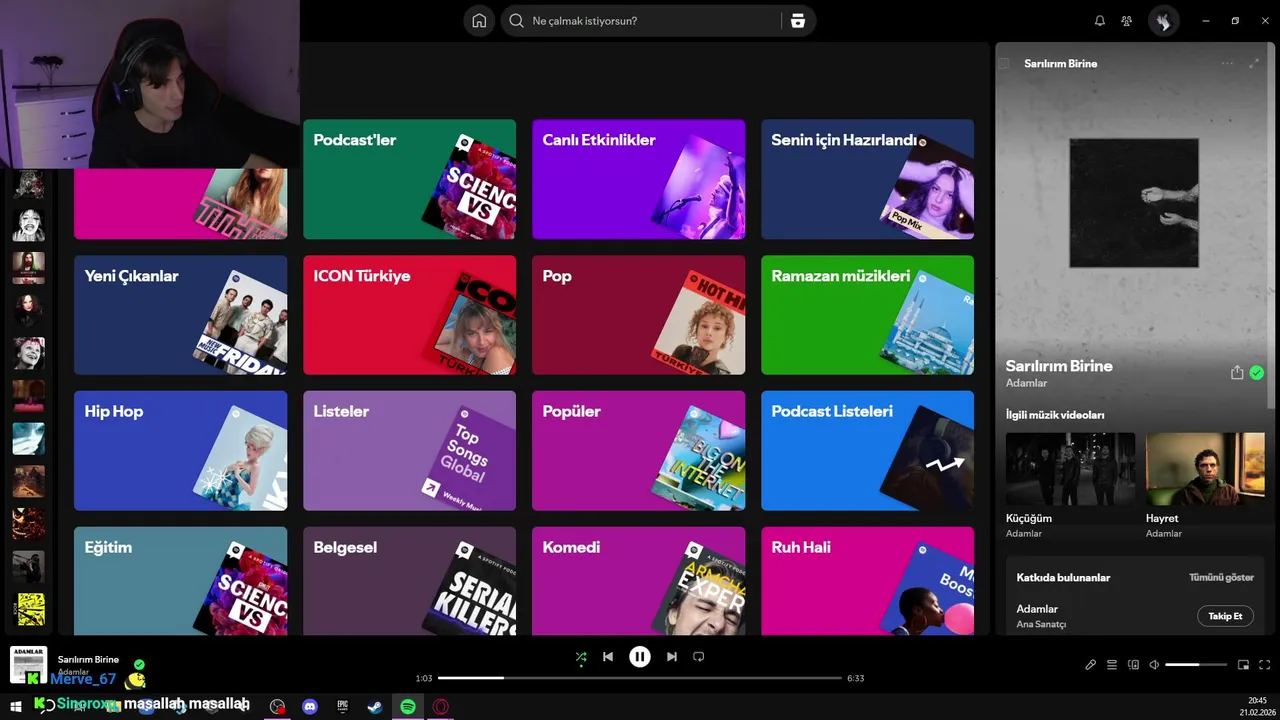Viewport: 1280px width, 720px height.
Task: Pause the current song
Action: click(x=640, y=657)
